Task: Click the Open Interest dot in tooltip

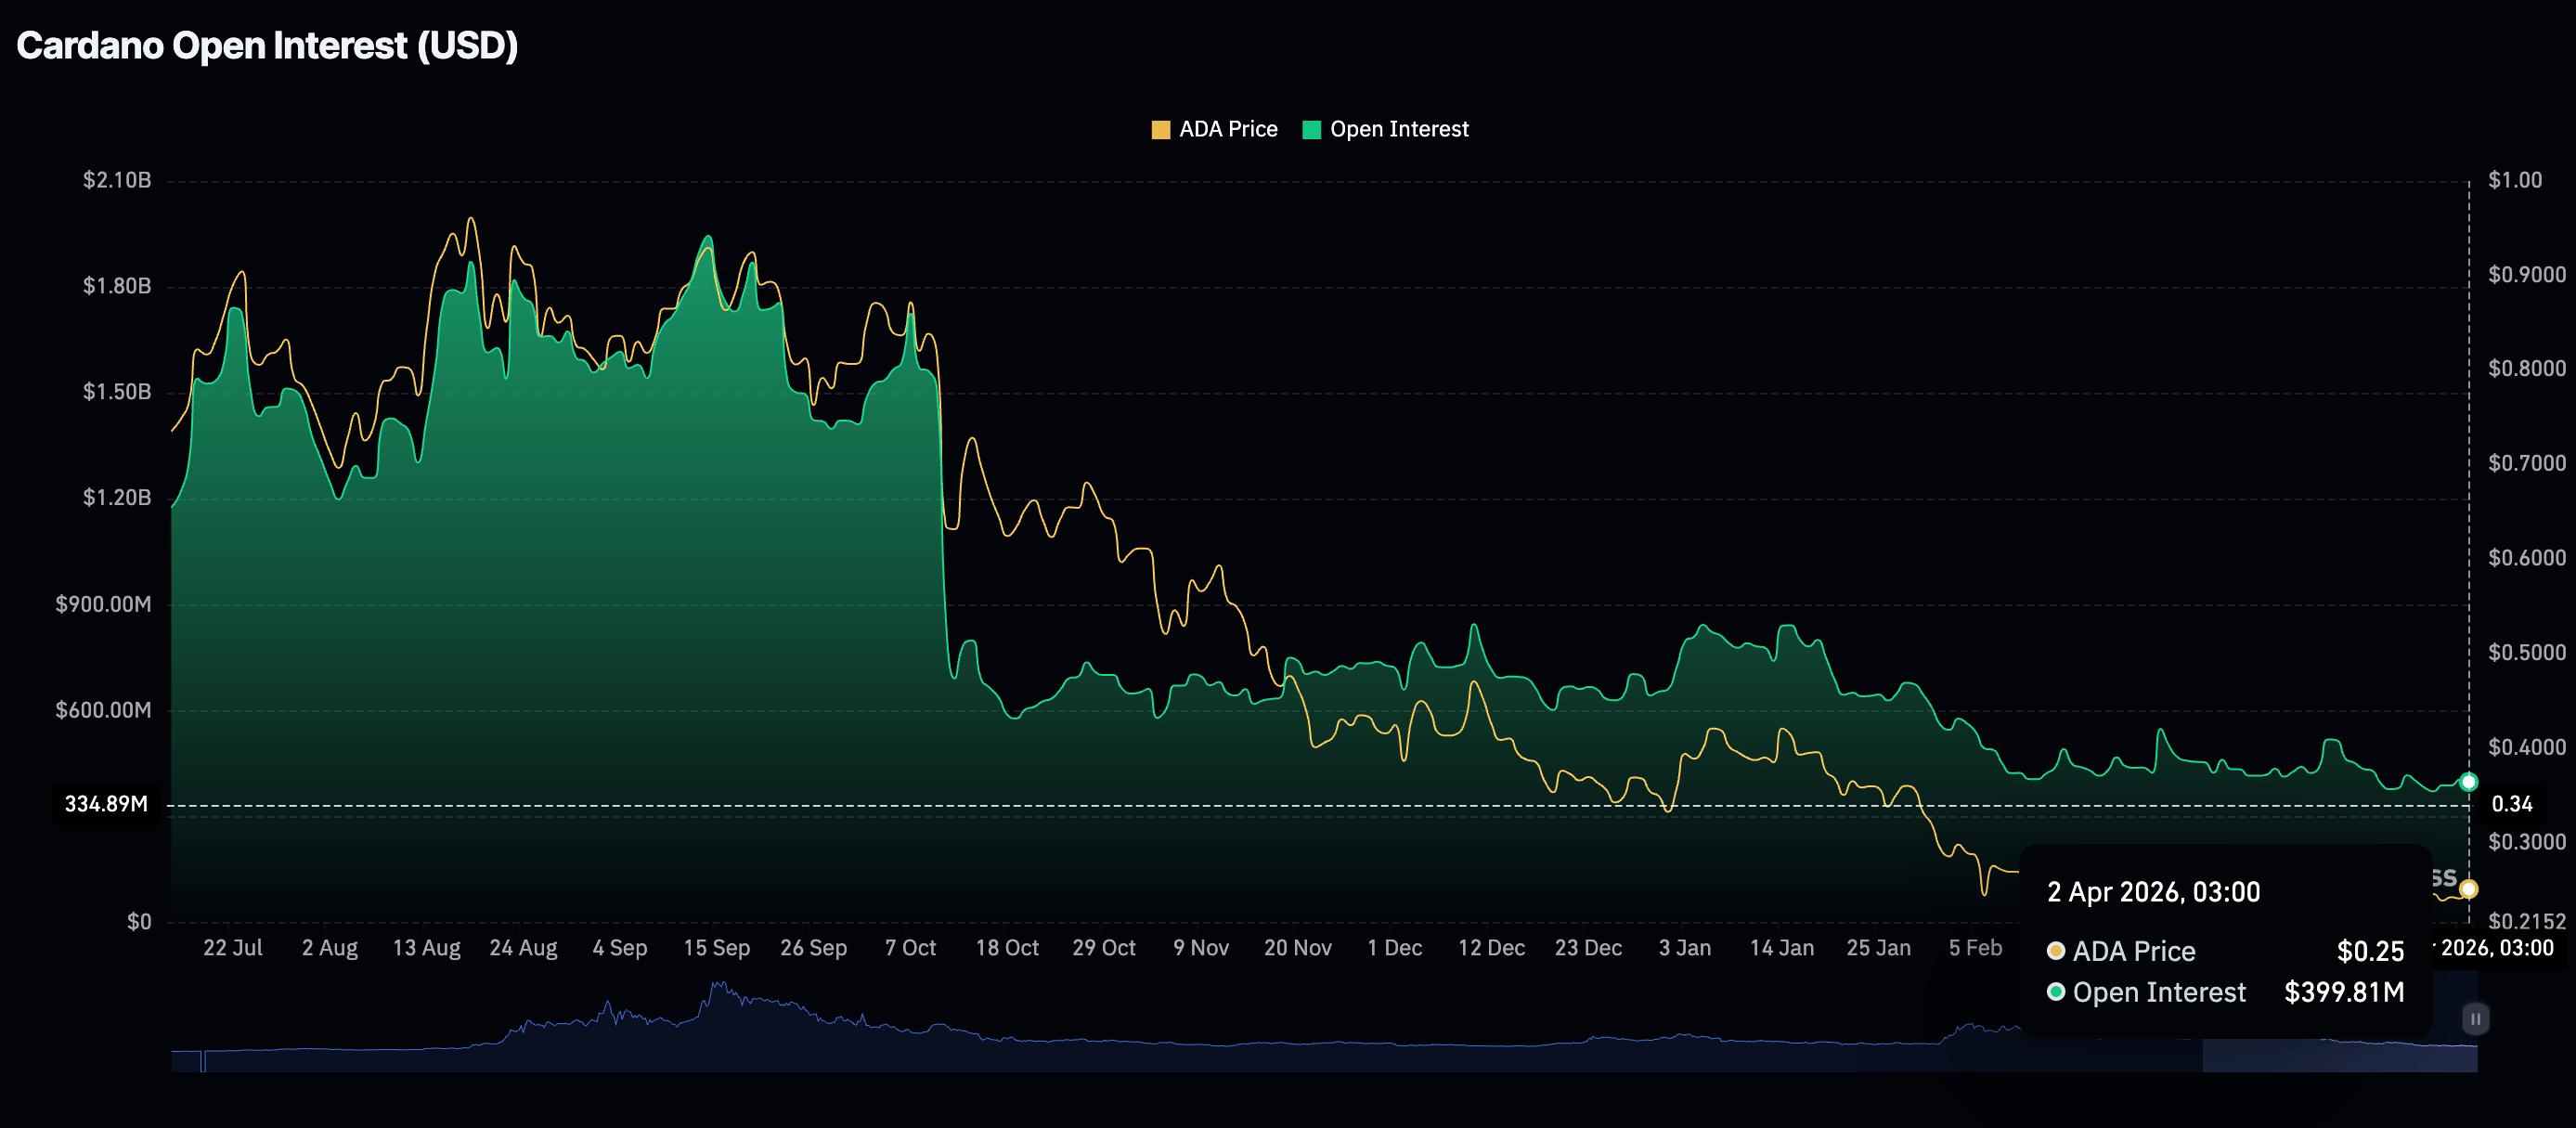Action: (2056, 992)
